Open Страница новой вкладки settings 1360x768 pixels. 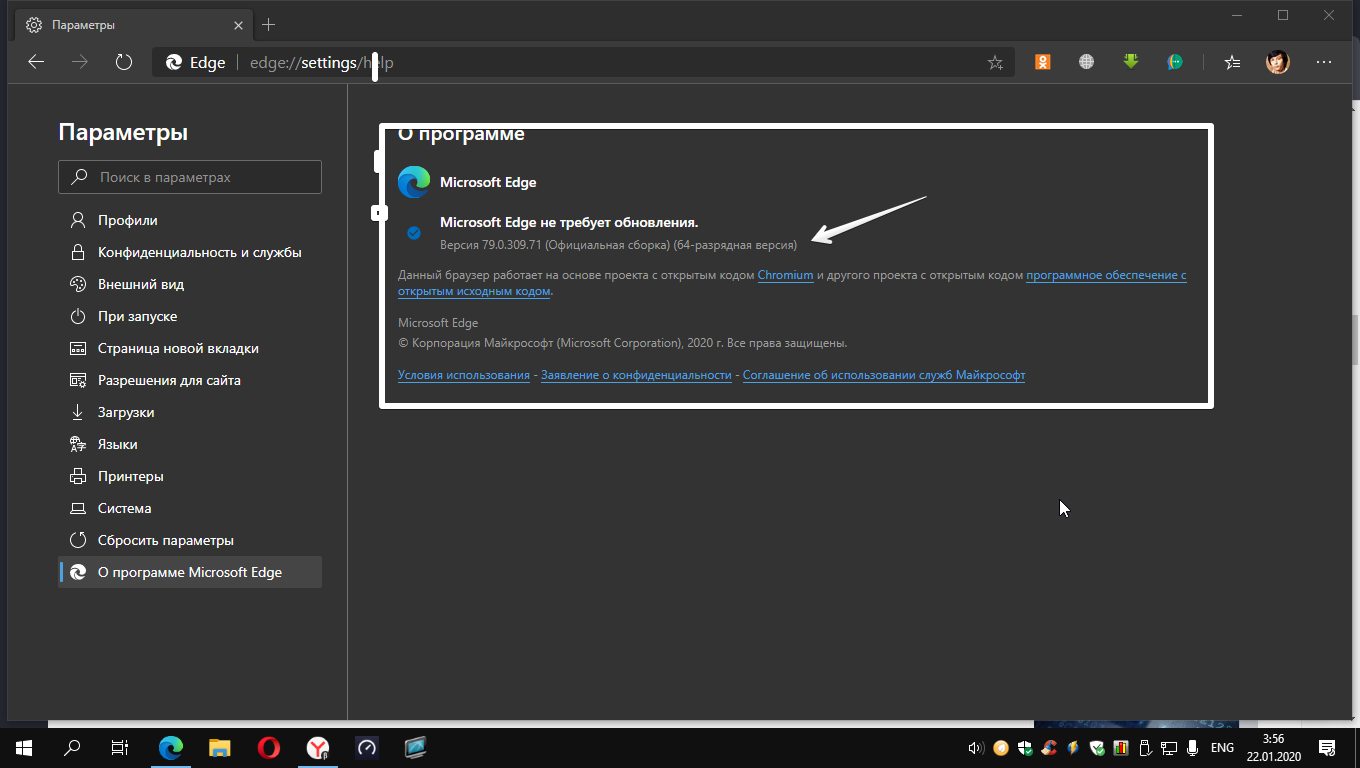[x=190, y=348]
